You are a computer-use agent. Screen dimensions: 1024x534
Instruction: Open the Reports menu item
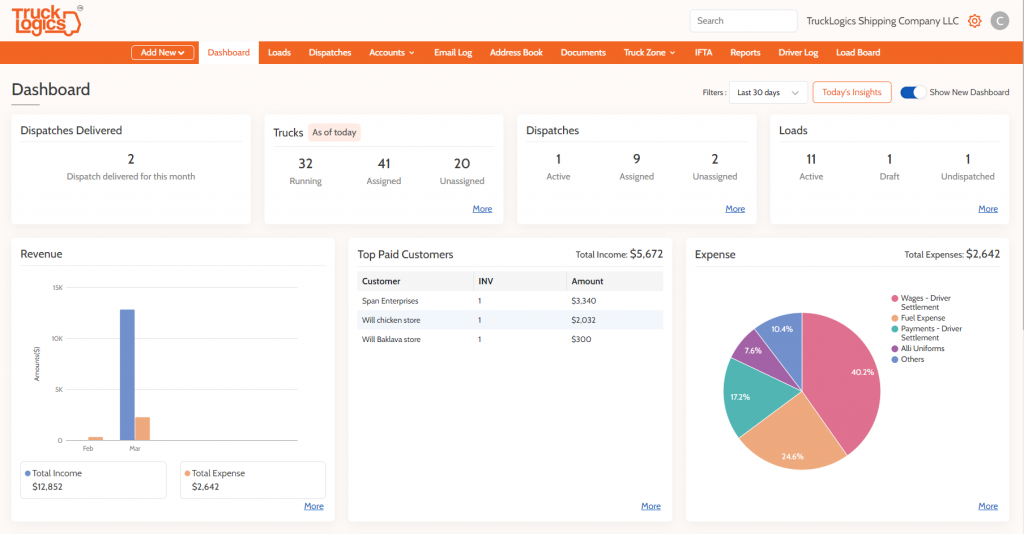click(745, 52)
